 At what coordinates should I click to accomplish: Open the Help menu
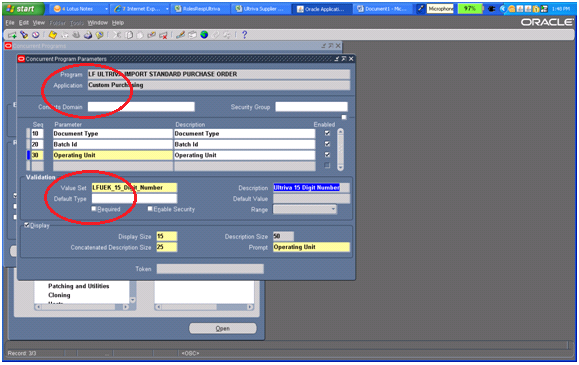click(118, 23)
